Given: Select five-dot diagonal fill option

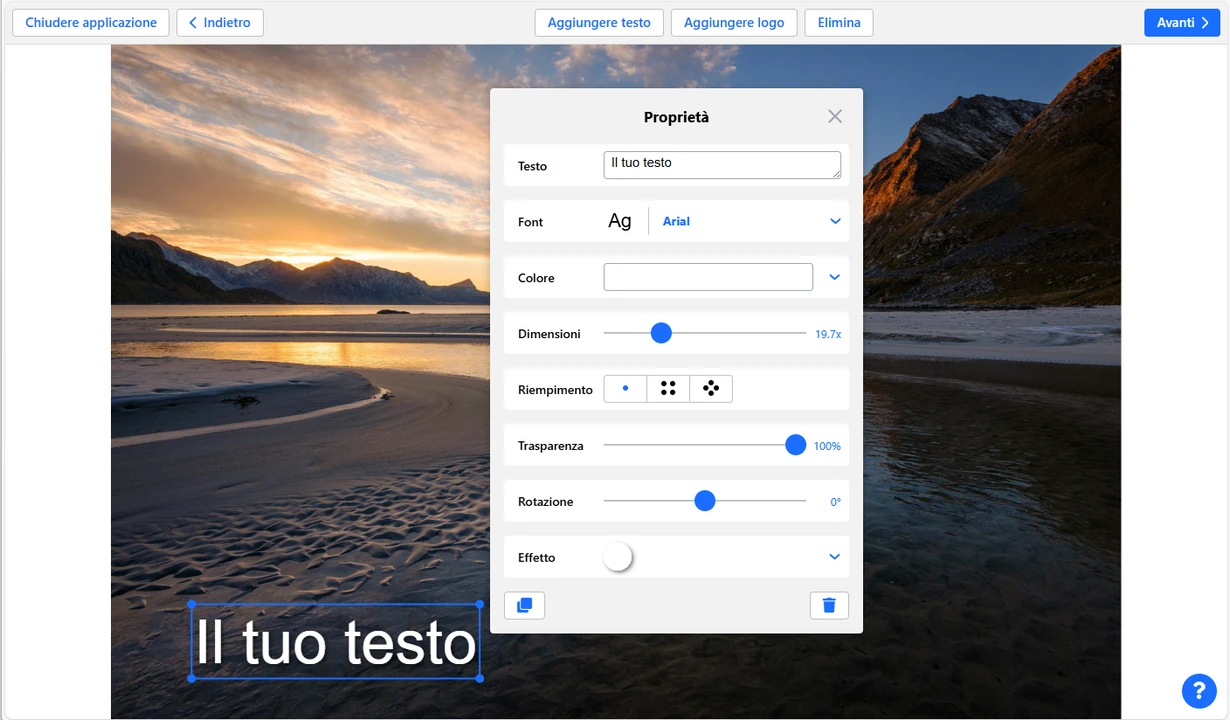Looking at the screenshot, I should (711, 389).
